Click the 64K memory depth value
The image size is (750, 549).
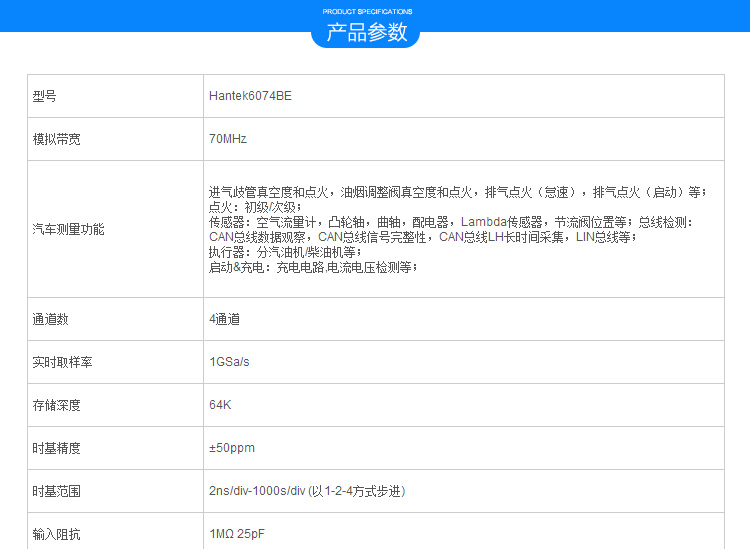220,405
